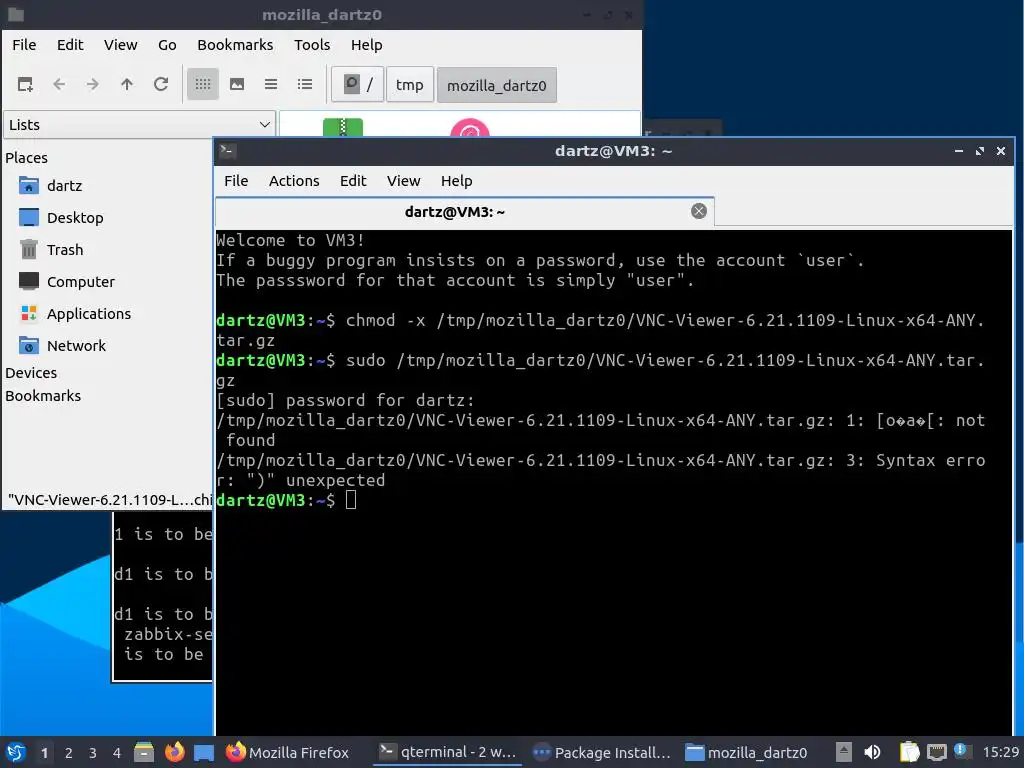Switch to thumbnail view mode
The image size is (1024, 768).
237,84
